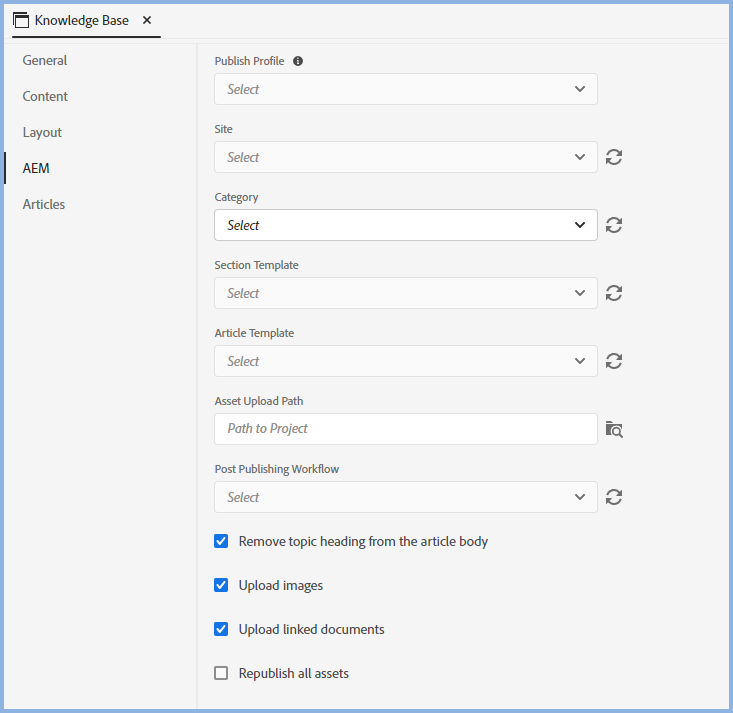Click refresh icon next to Site dropdown
The height and width of the screenshot is (713, 733).
pos(614,157)
